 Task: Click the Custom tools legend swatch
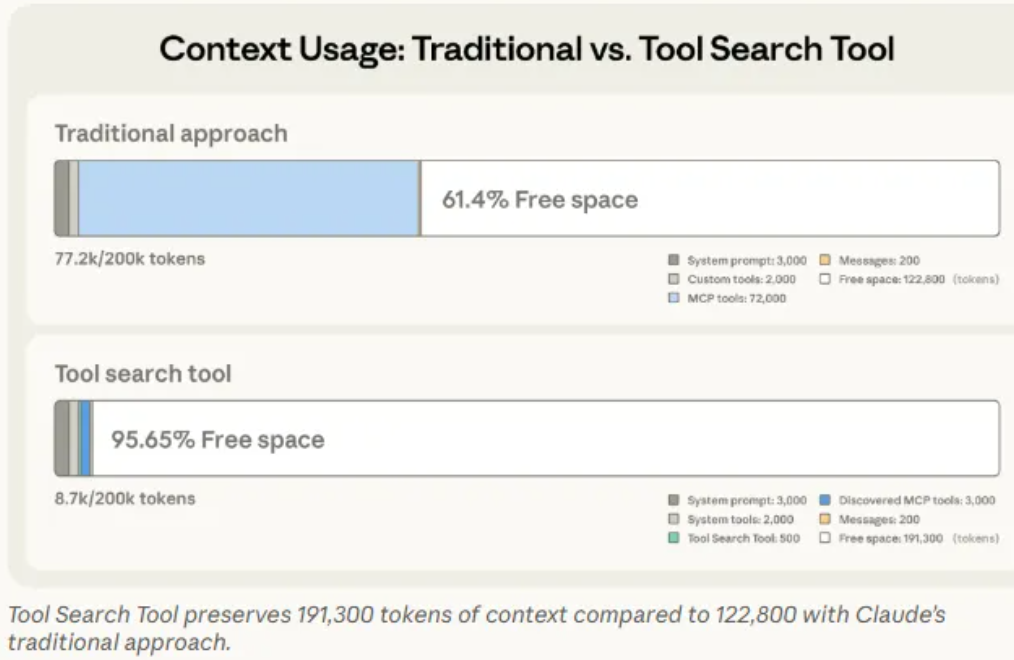[x=674, y=280]
